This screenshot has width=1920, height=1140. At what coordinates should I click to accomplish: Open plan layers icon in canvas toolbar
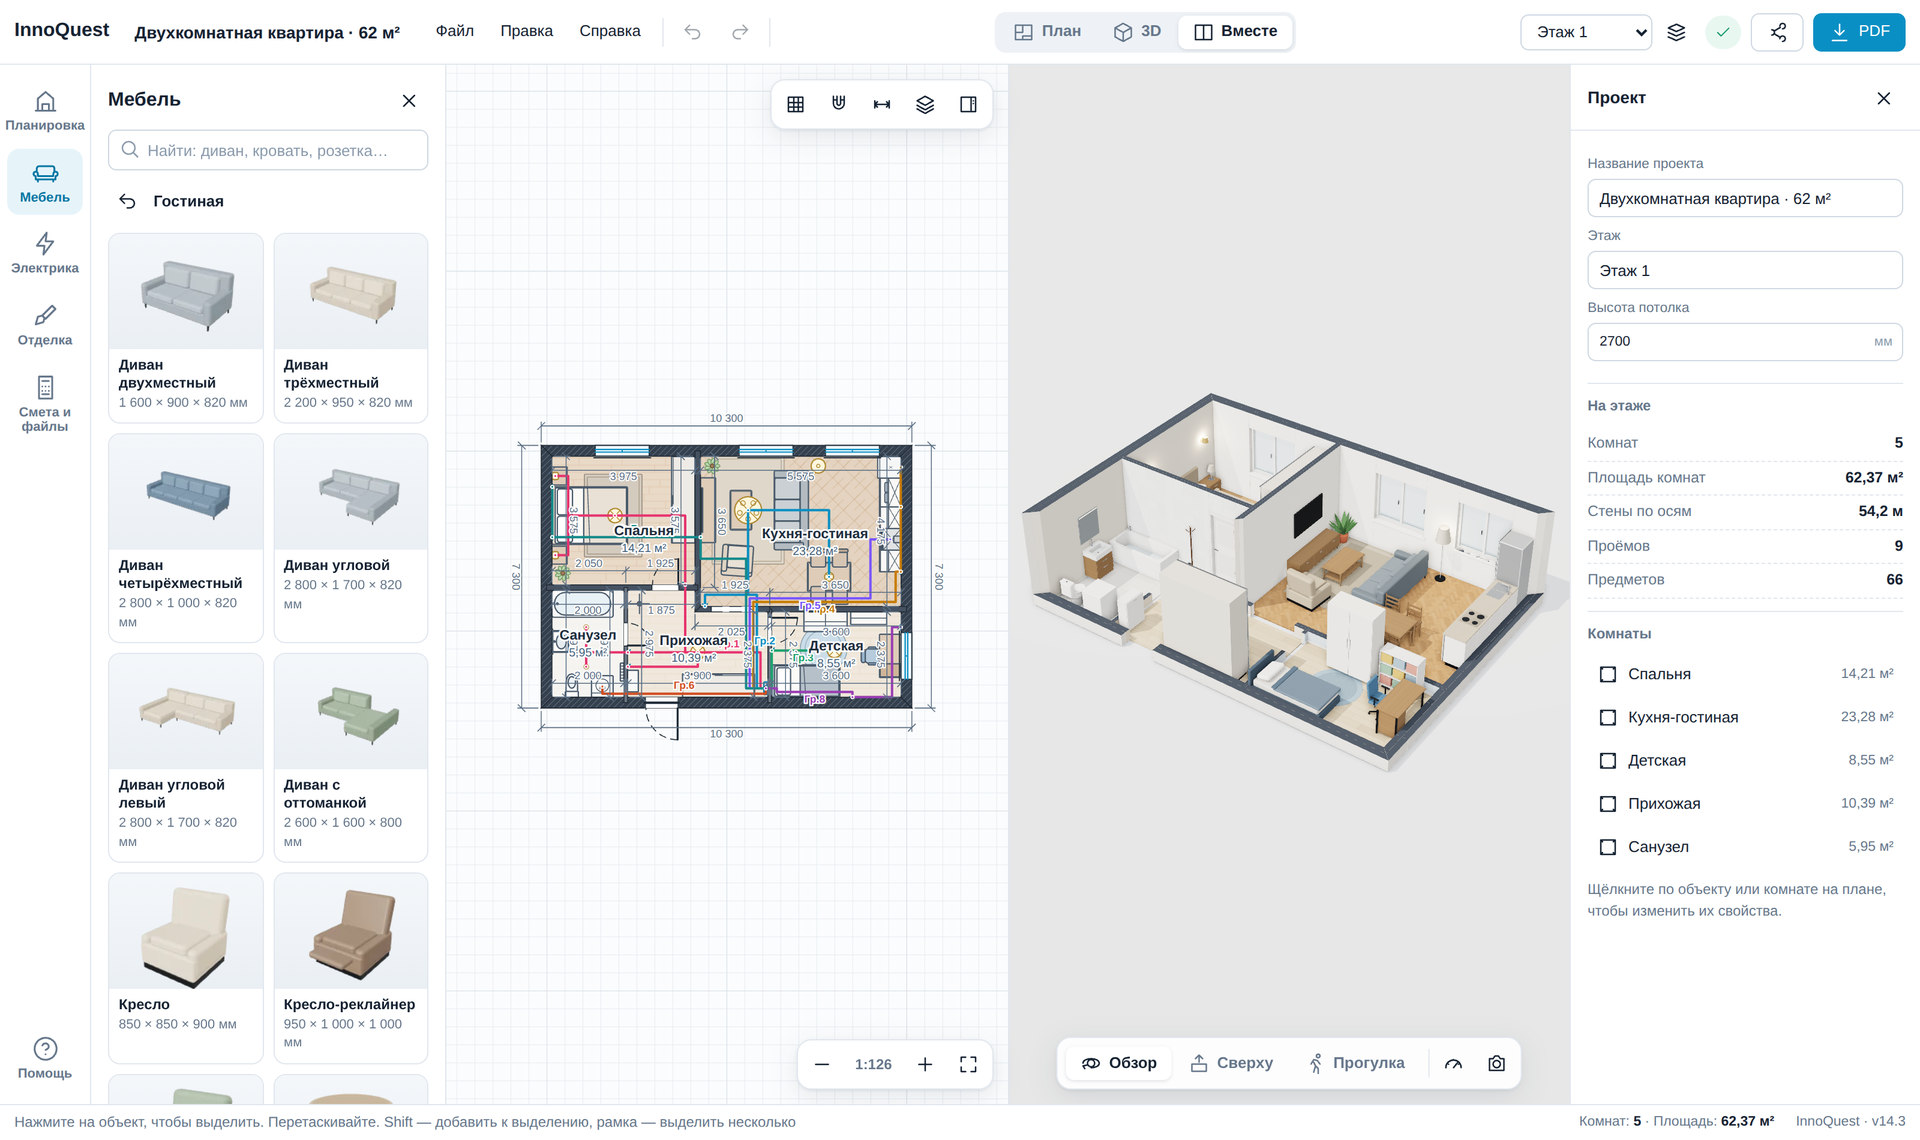925,104
